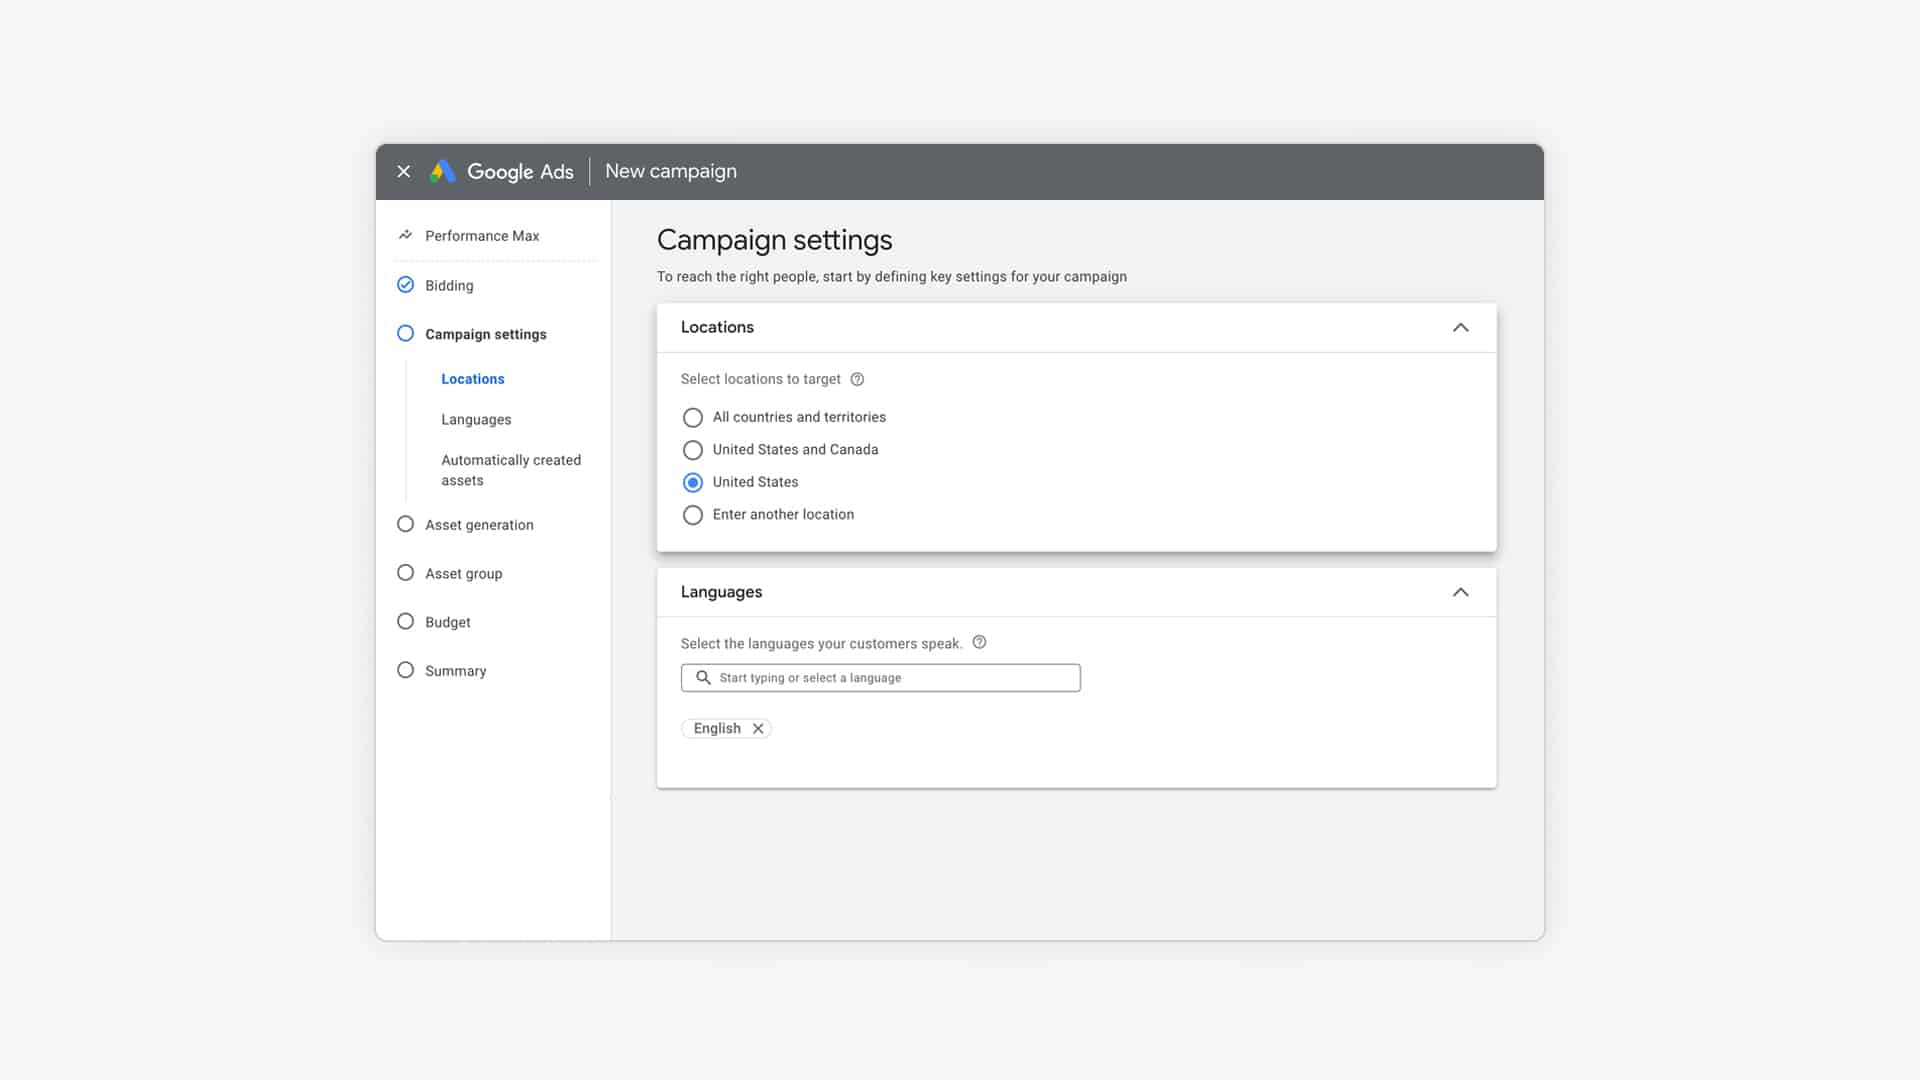Click the Google Ads logo icon
The width and height of the screenshot is (1920, 1080).
[443, 172]
